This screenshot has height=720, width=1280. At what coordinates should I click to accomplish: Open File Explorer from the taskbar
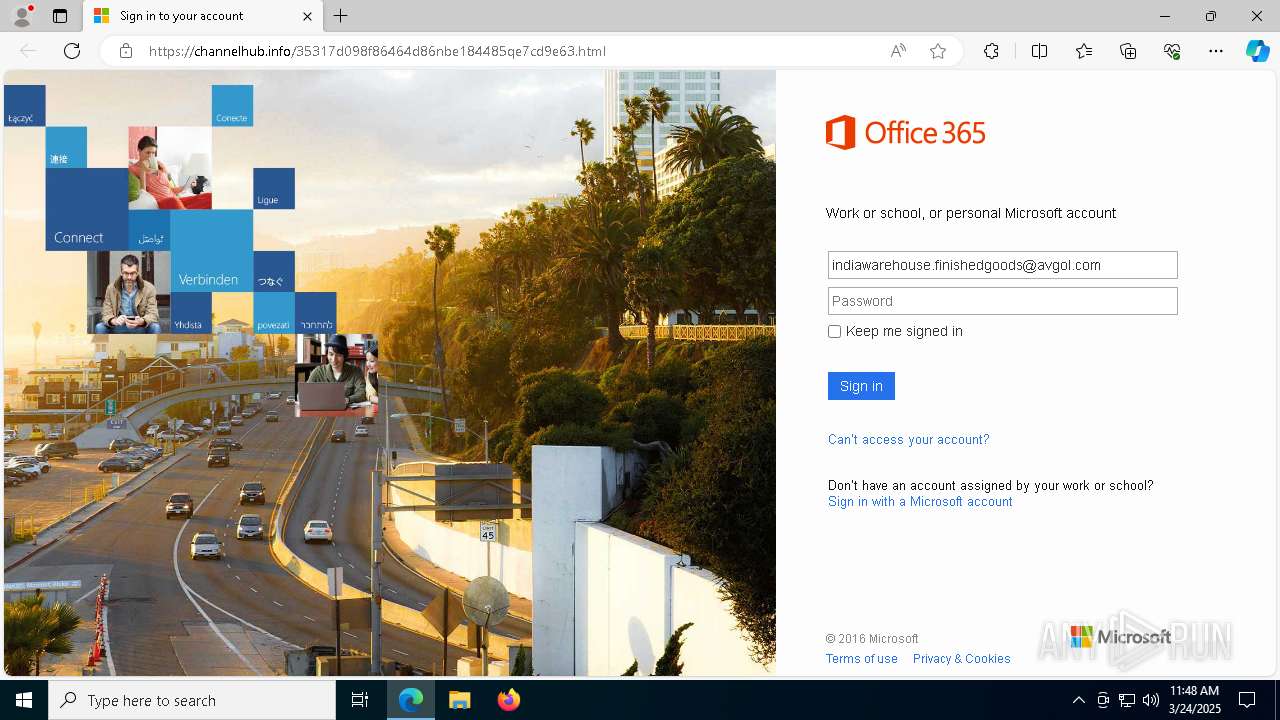460,700
